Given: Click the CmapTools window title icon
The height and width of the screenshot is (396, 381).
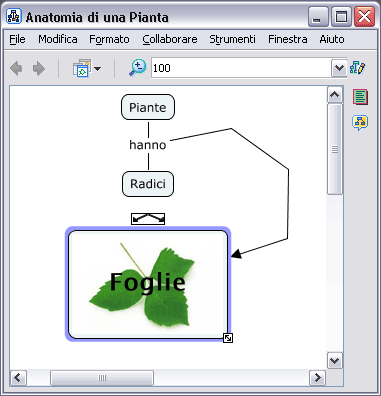Looking at the screenshot, I should (14, 17).
